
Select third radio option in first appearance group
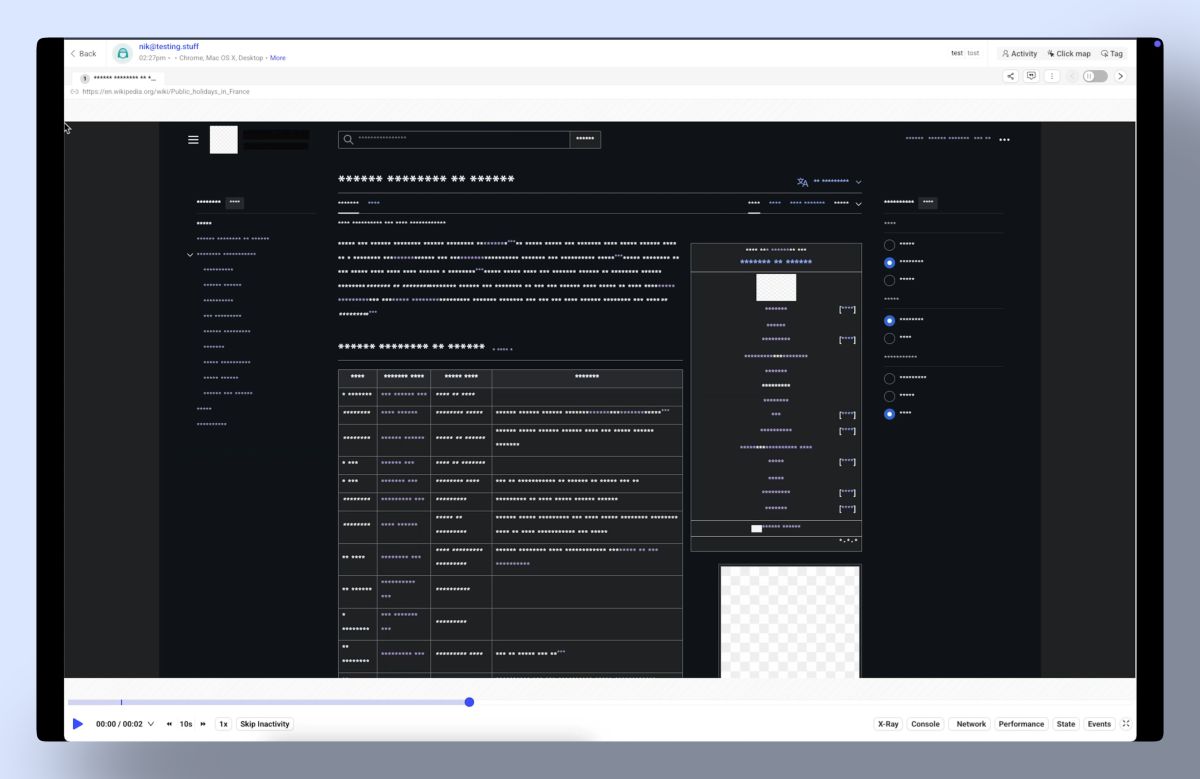click(889, 280)
